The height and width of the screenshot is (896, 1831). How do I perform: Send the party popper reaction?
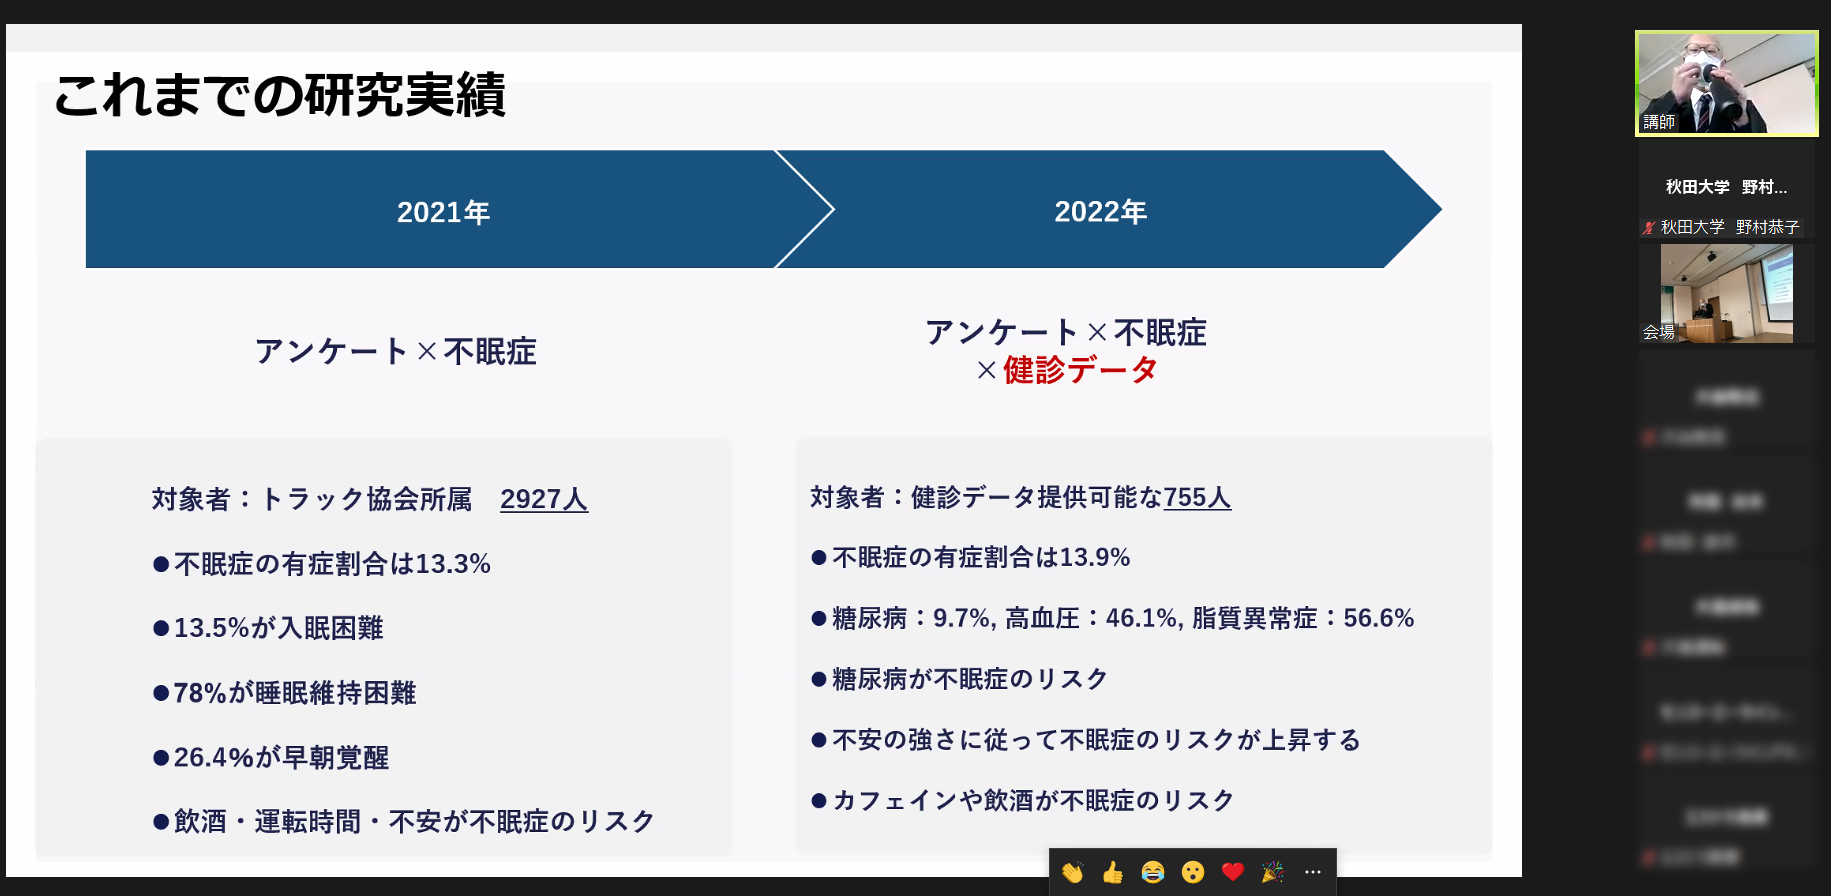tap(1272, 873)
